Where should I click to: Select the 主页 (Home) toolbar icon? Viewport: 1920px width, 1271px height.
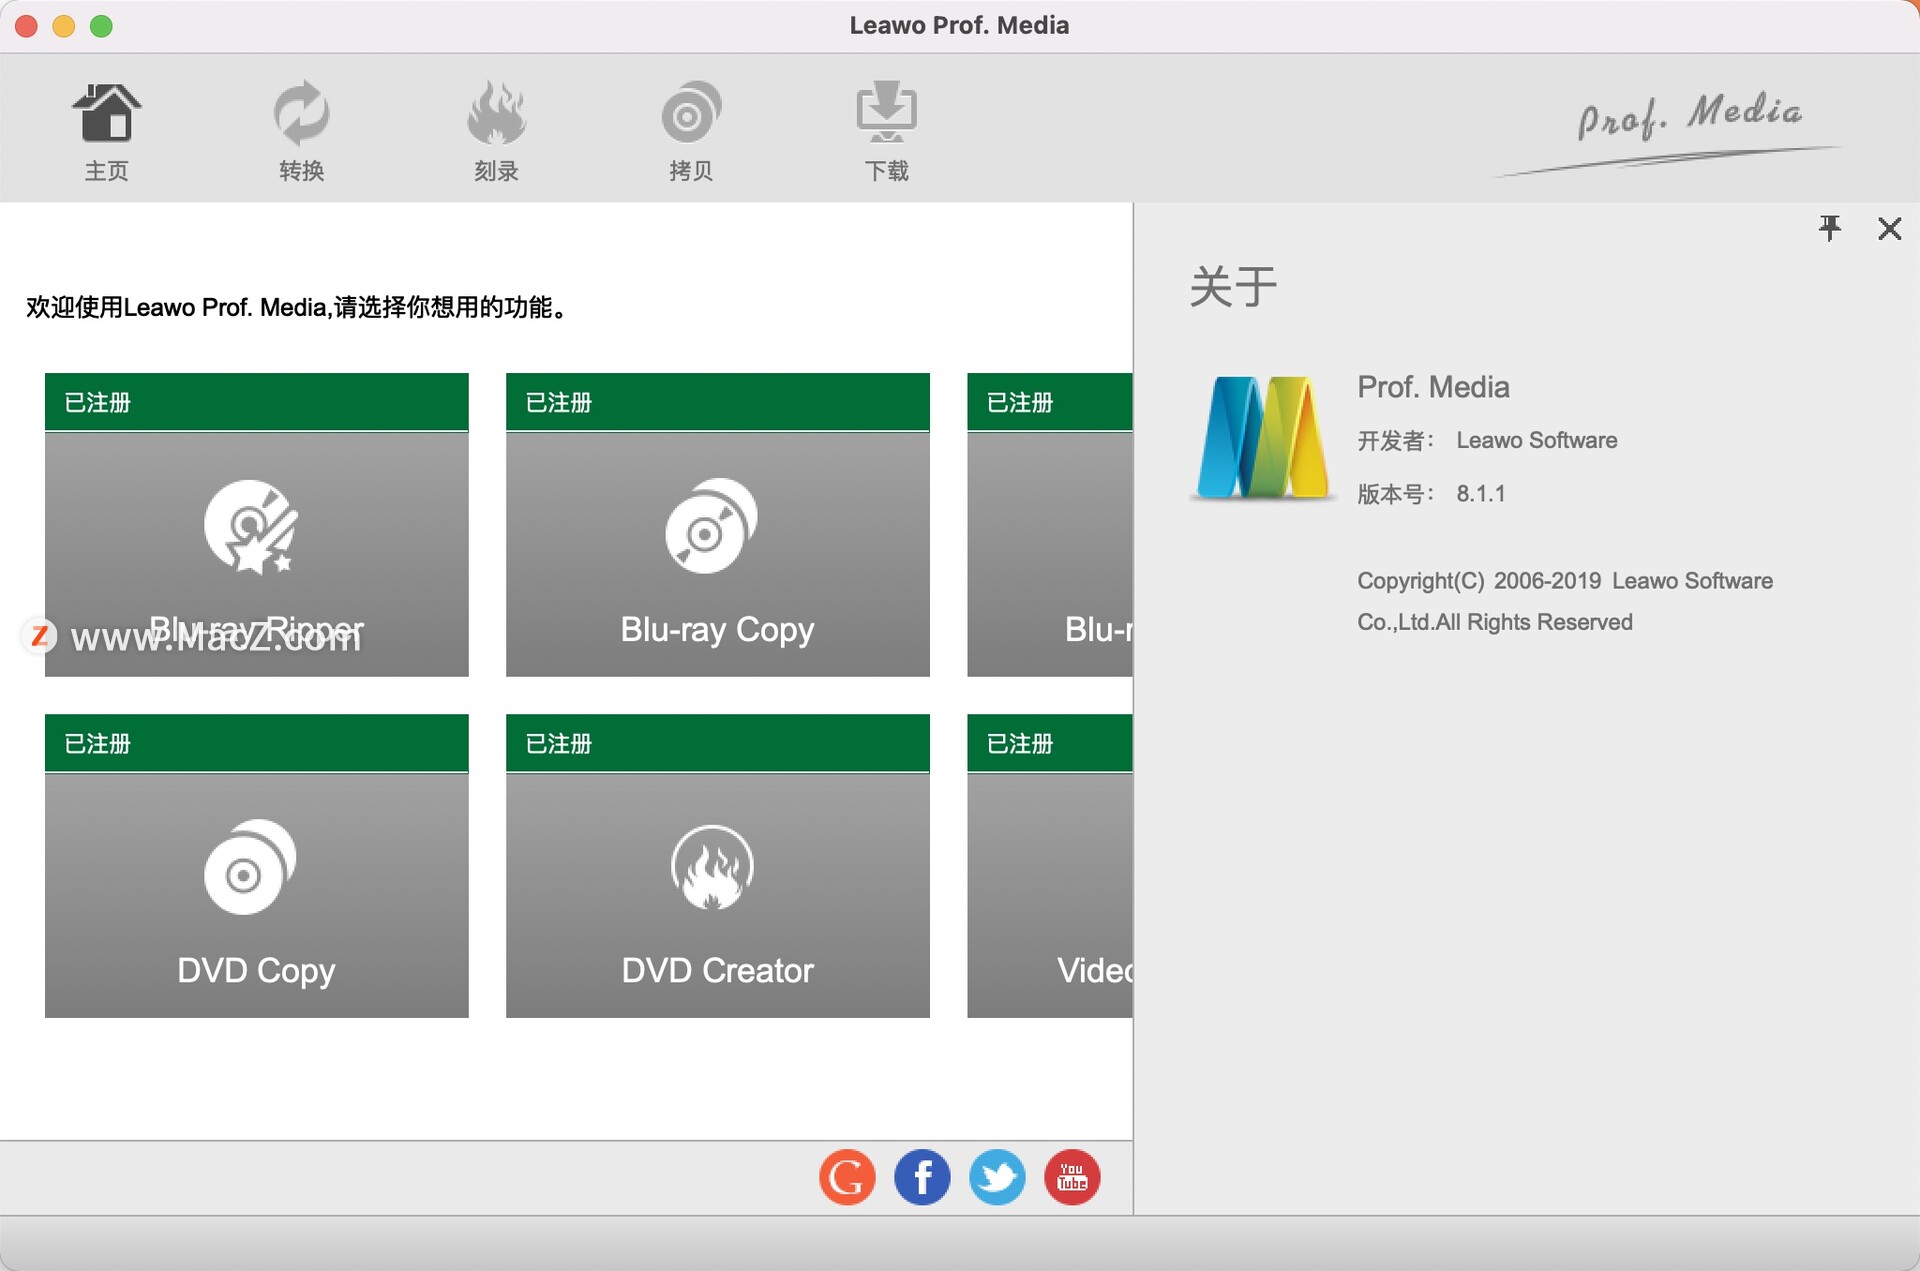coord(107,128)
